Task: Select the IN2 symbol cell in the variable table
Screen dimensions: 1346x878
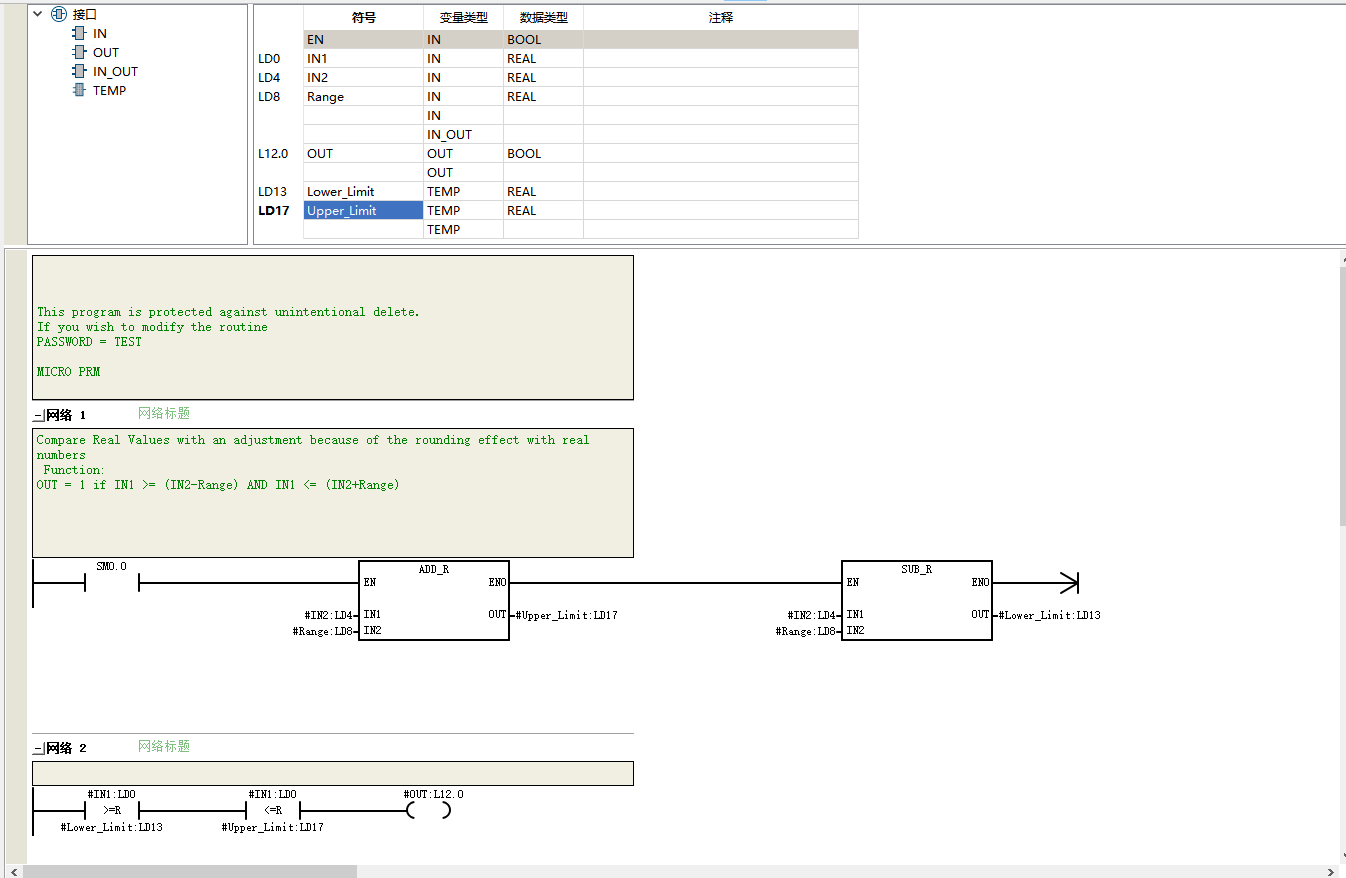Action: (363, 78)
